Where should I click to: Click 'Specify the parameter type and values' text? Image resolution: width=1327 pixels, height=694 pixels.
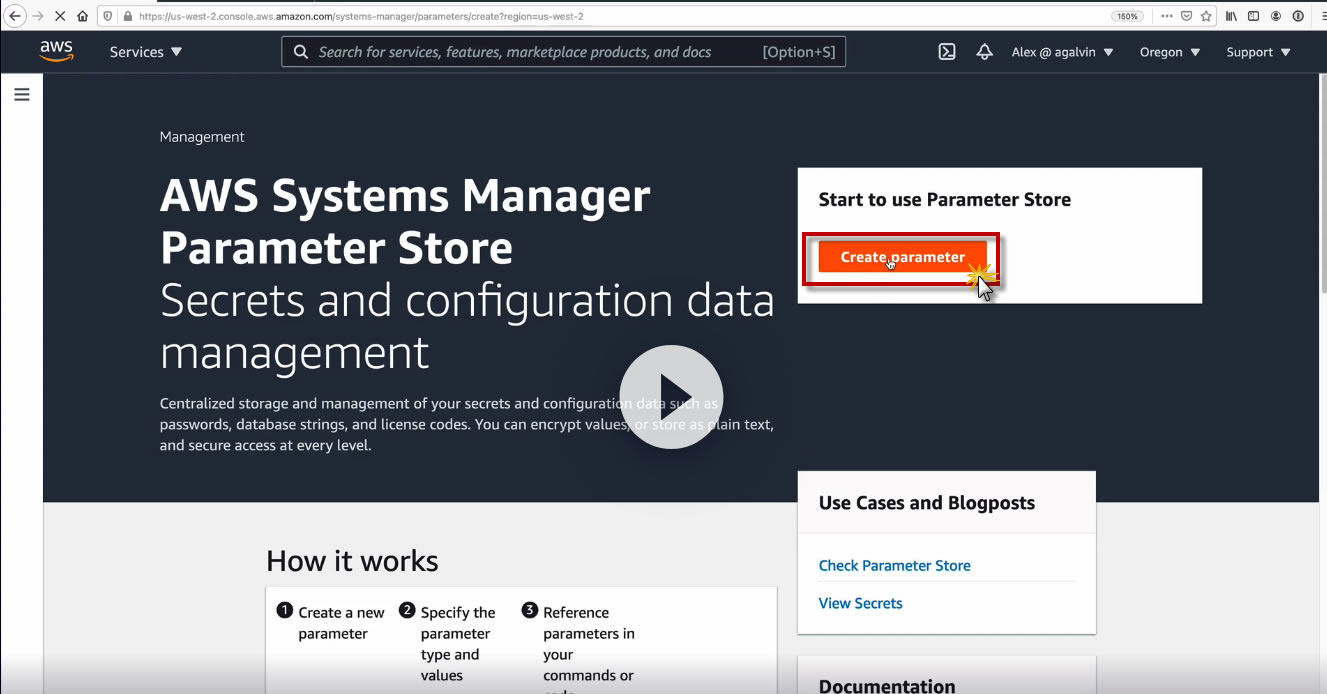(x=458, y=644)
